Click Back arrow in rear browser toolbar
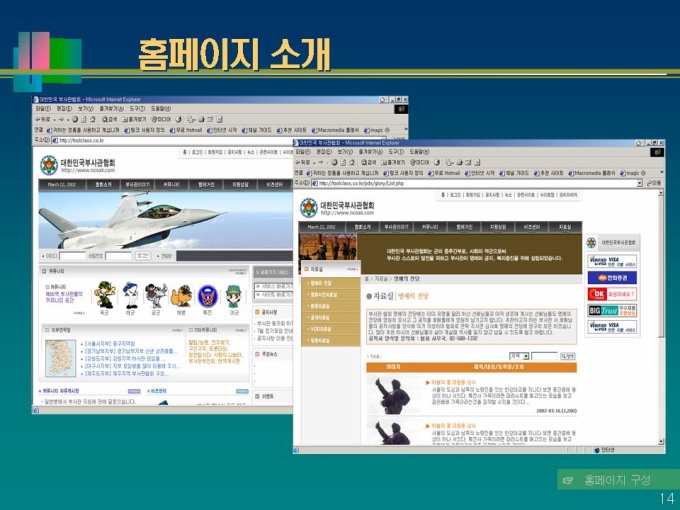 coord(43,119)
